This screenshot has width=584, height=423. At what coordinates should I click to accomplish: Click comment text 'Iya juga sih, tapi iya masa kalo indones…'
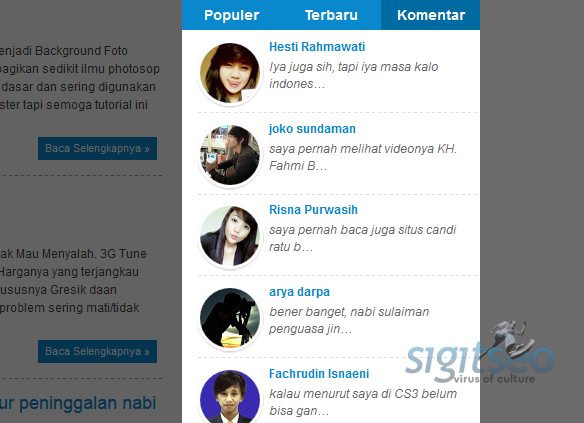pyautogui.click(x=353, y=75)
